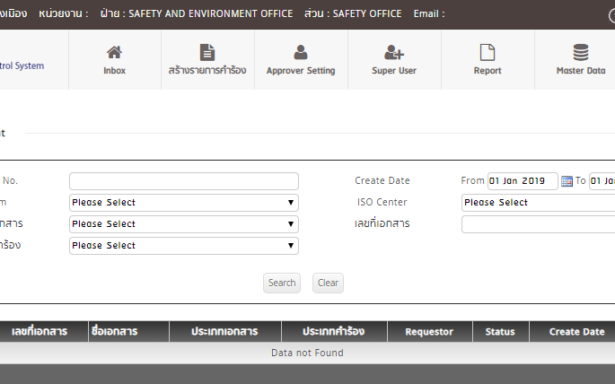
Task: Click the Super User add-person icon
Action: click(x=394, y=52)
